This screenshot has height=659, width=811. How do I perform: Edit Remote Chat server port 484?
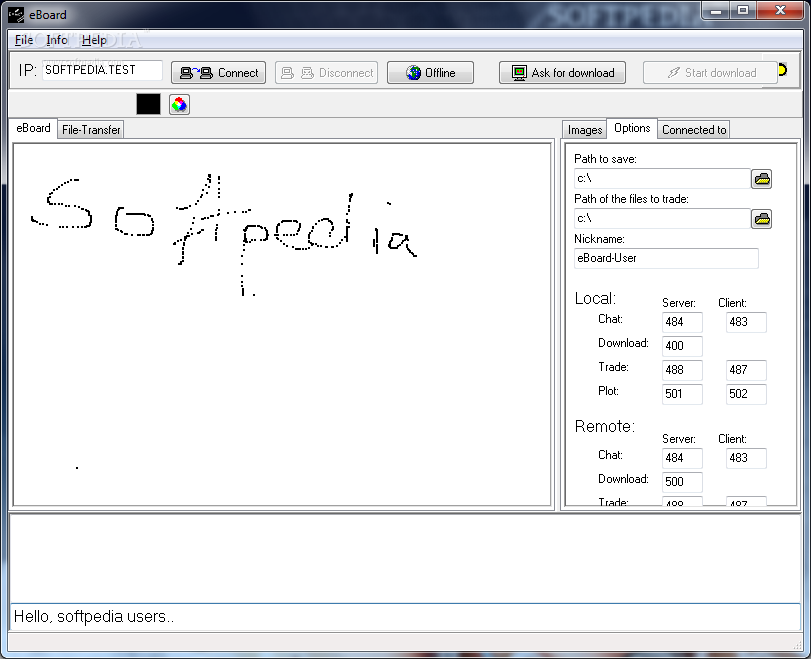pos(682,458)
